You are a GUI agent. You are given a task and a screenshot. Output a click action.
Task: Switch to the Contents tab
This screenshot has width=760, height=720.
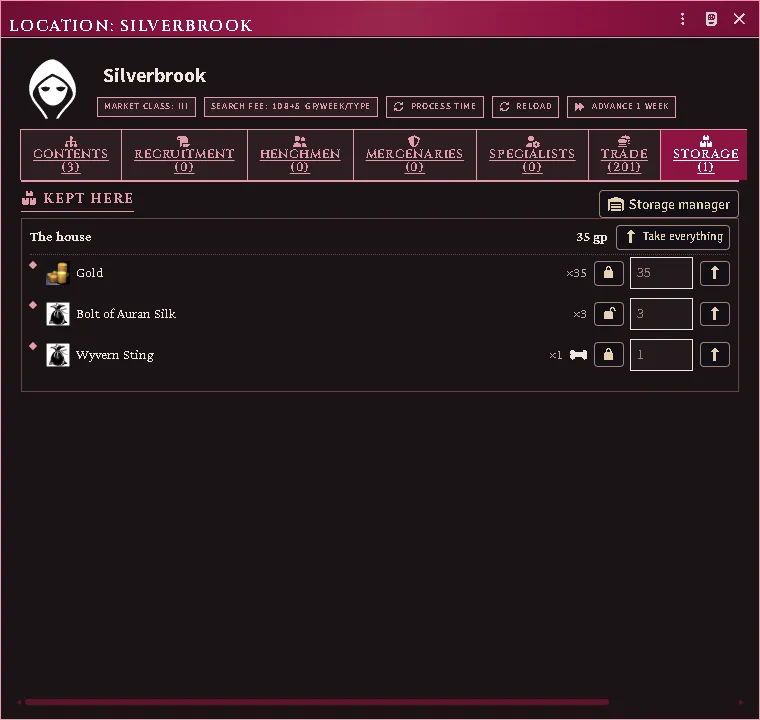pyautogui.click(x=71, y=155)
